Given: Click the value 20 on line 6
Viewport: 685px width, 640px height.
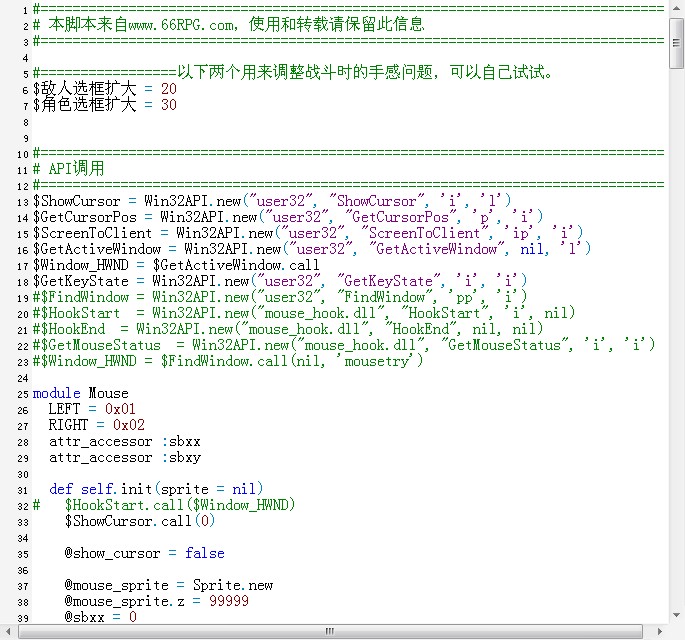Looking at the screenshot, I should coord(169,89).
